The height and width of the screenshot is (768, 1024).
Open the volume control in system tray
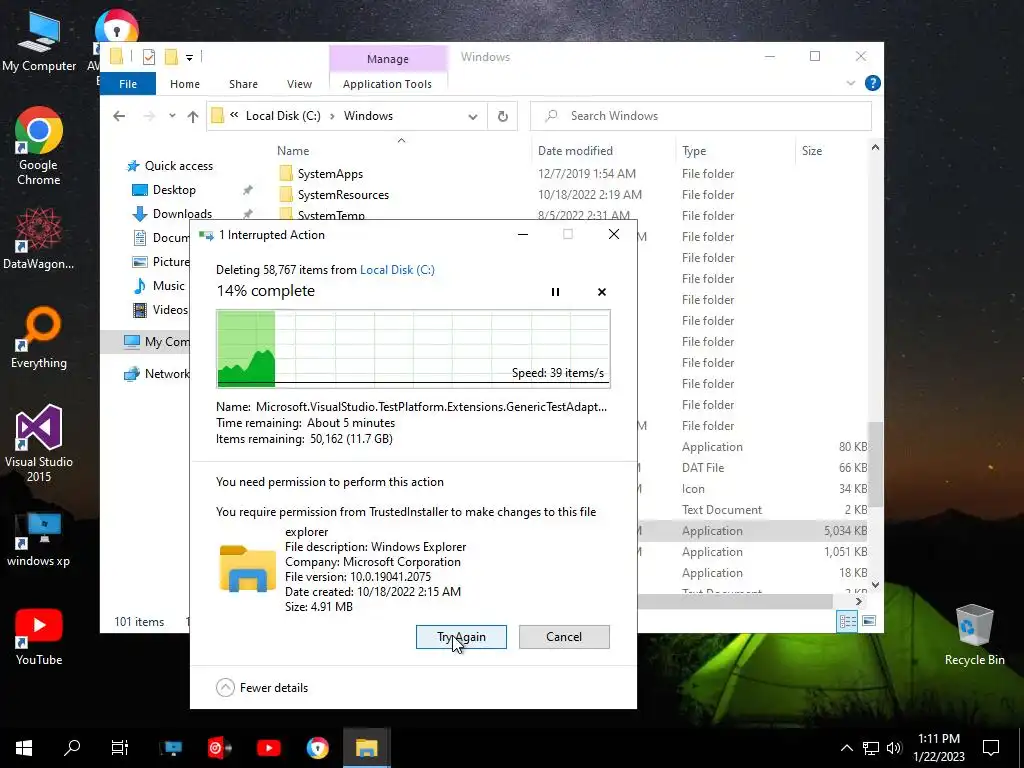pyautogui.click(x=894, y=748)
